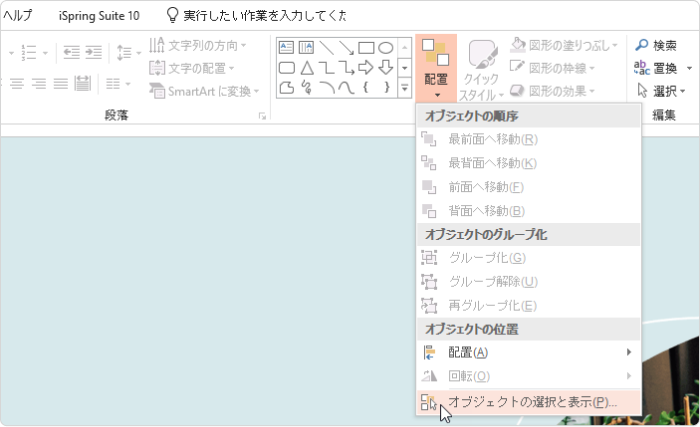Open the 置換 dropdown arrow
The height and width of the screenshot is (427, 700).
point(689,68)
